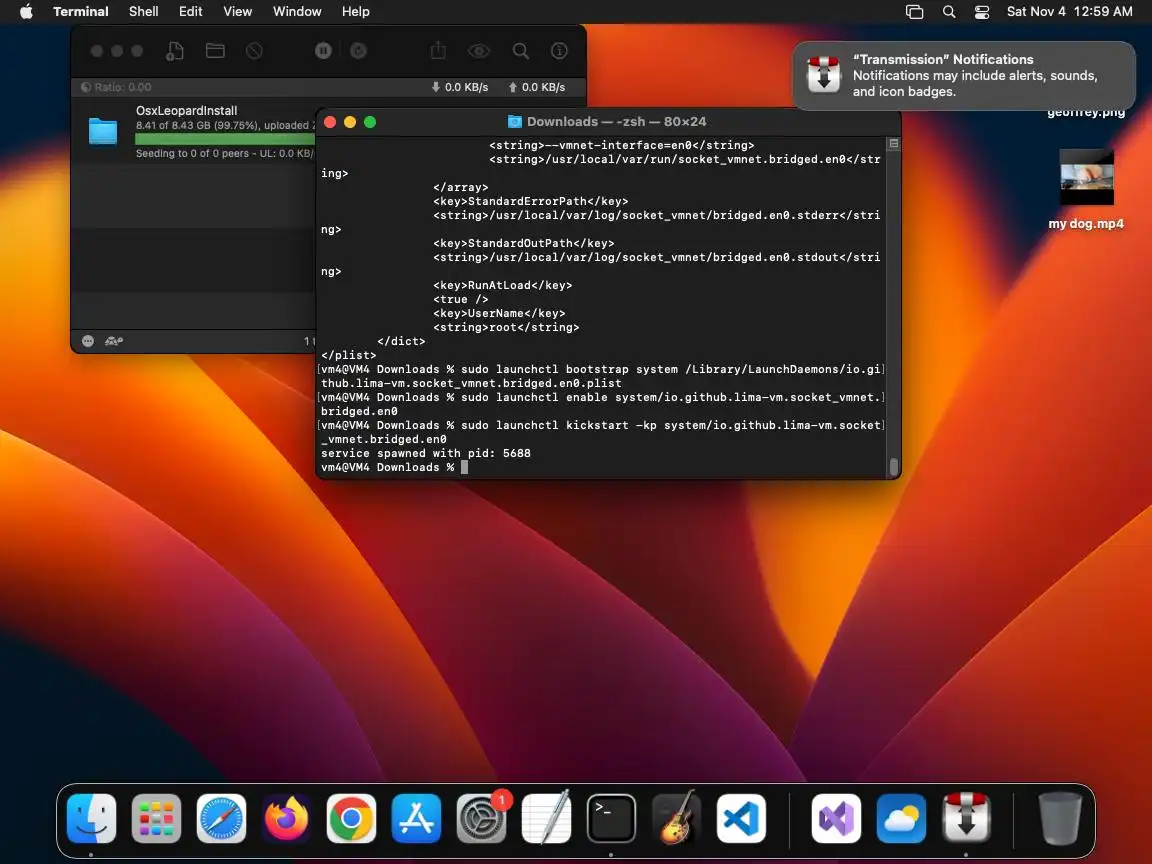The height and width of the screenshot is (864, 1152).
Task: Open the cloud weather app in Dock
Action: 901,818
